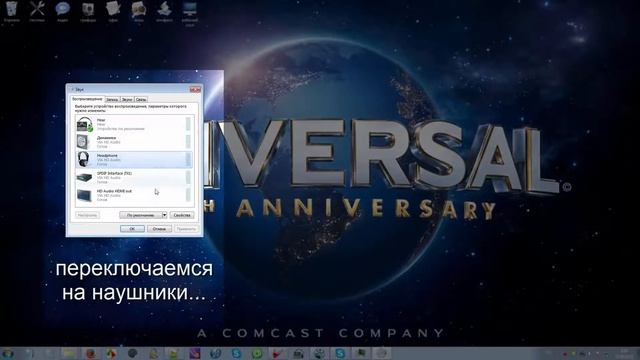Close the Звук dialog window
Screen dimensions: 640x360
pos(195,89)
